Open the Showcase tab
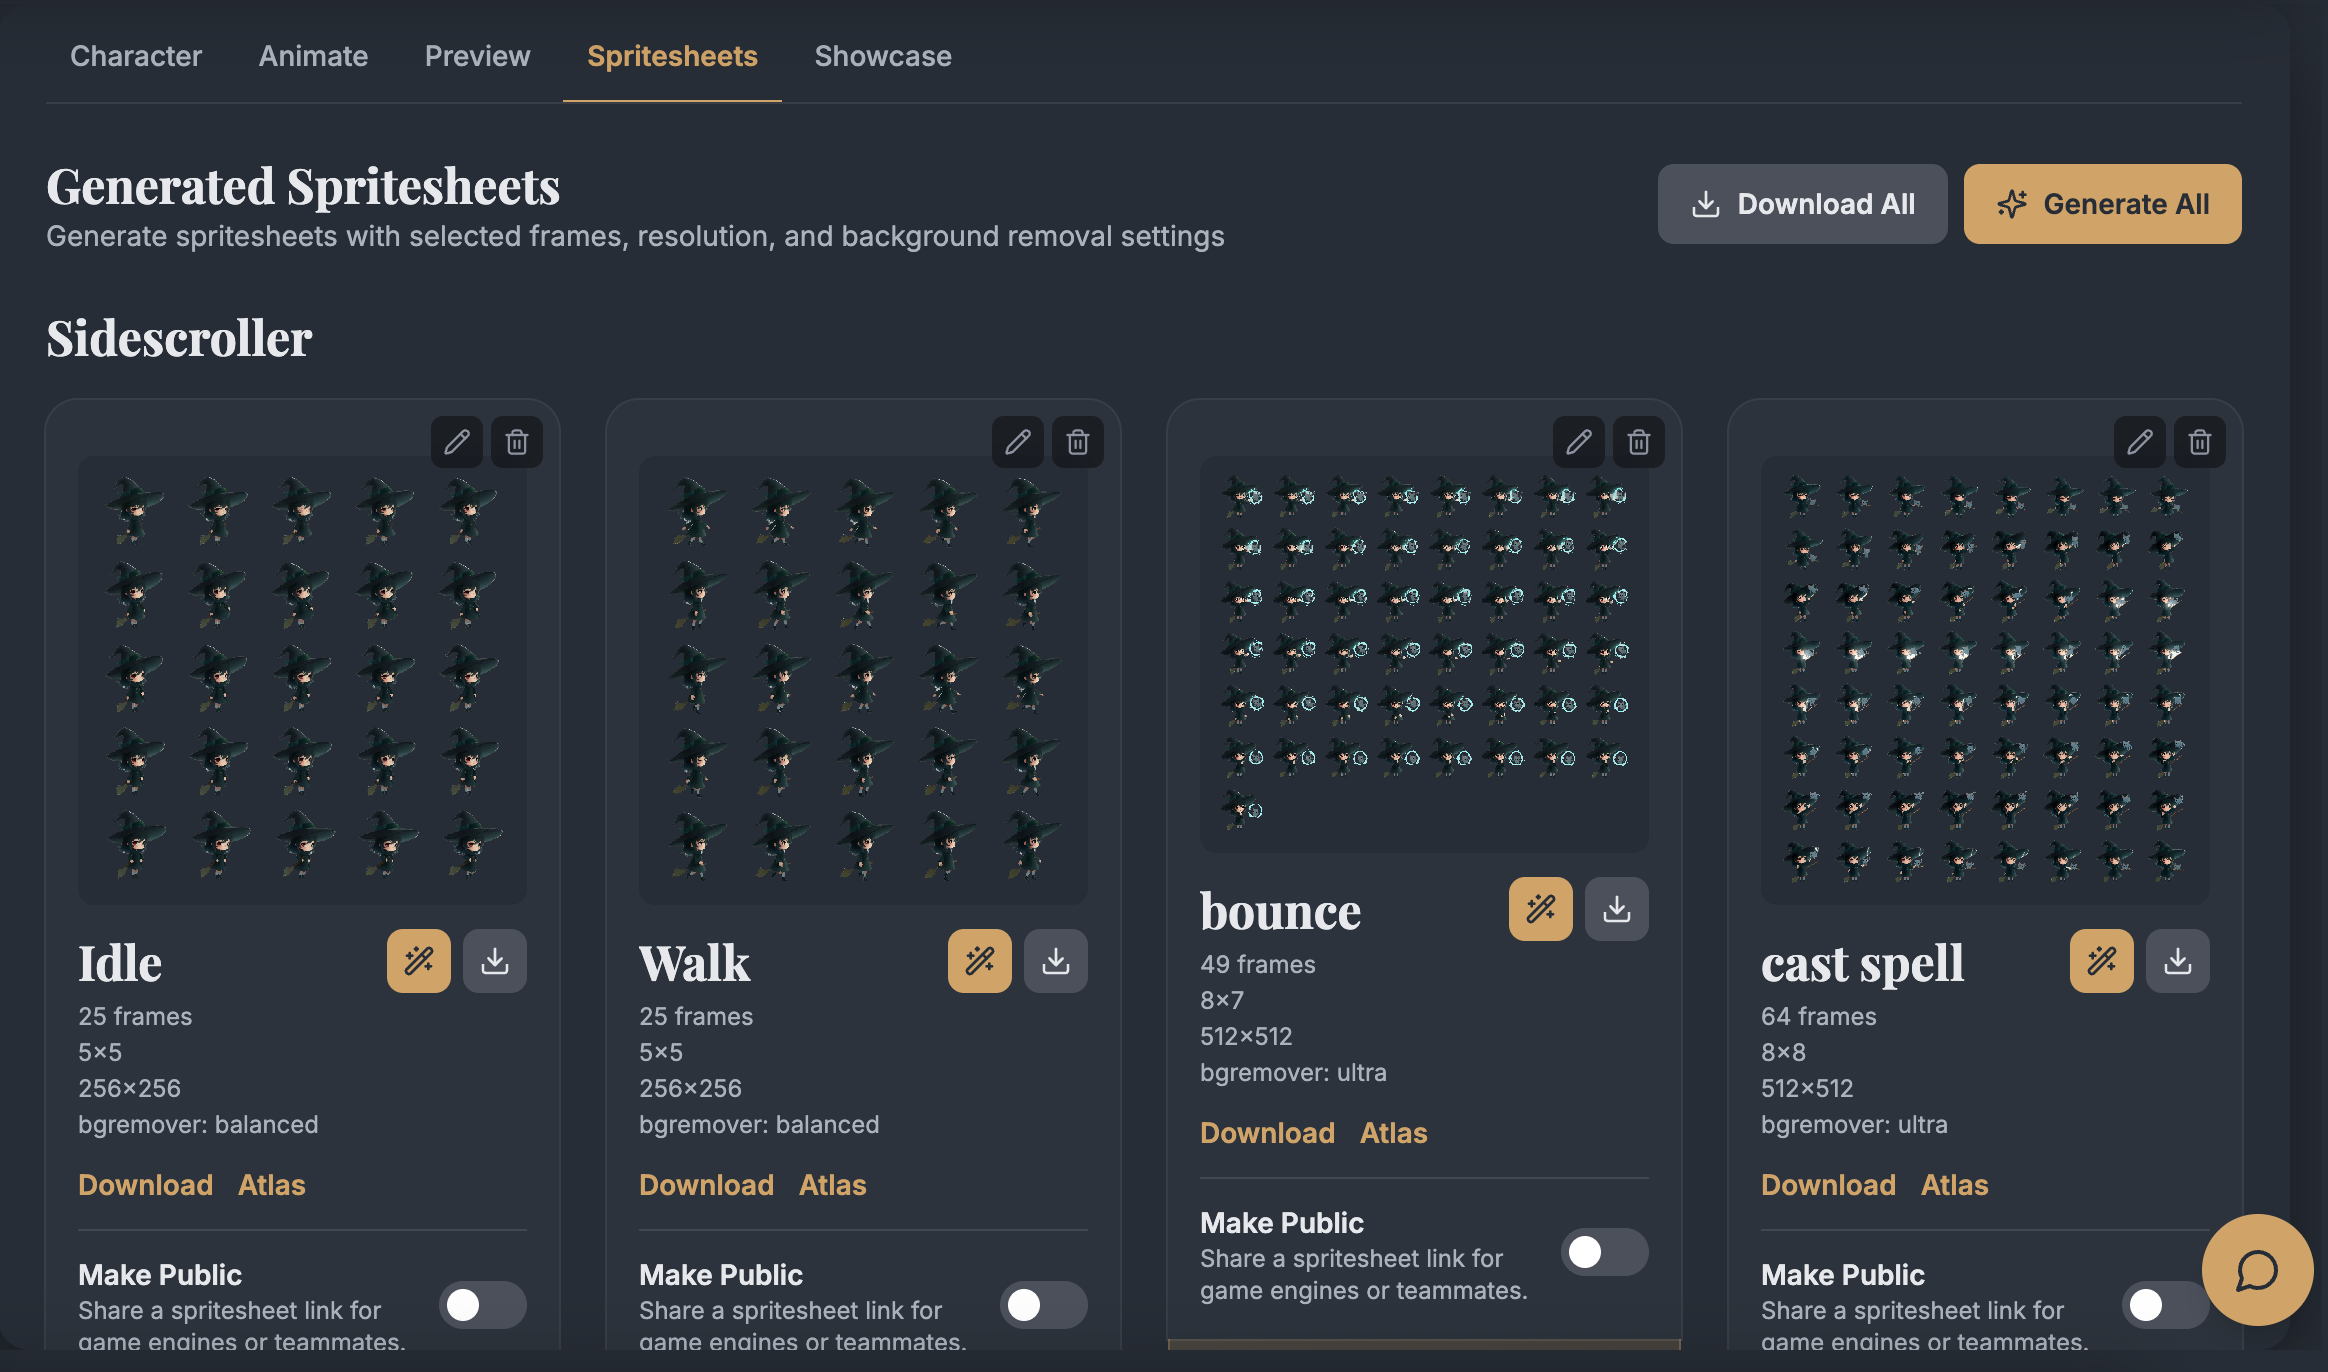2328x1372 pixels. (x=883, y=56)
